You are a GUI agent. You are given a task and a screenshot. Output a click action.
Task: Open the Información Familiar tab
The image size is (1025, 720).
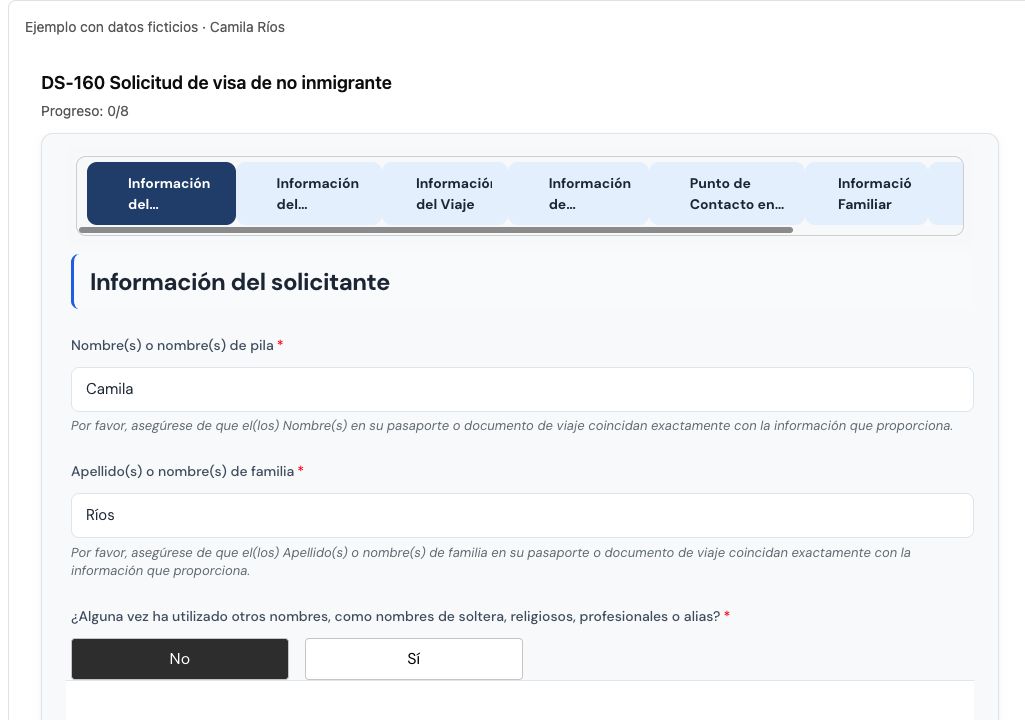(x=866, y=194)
